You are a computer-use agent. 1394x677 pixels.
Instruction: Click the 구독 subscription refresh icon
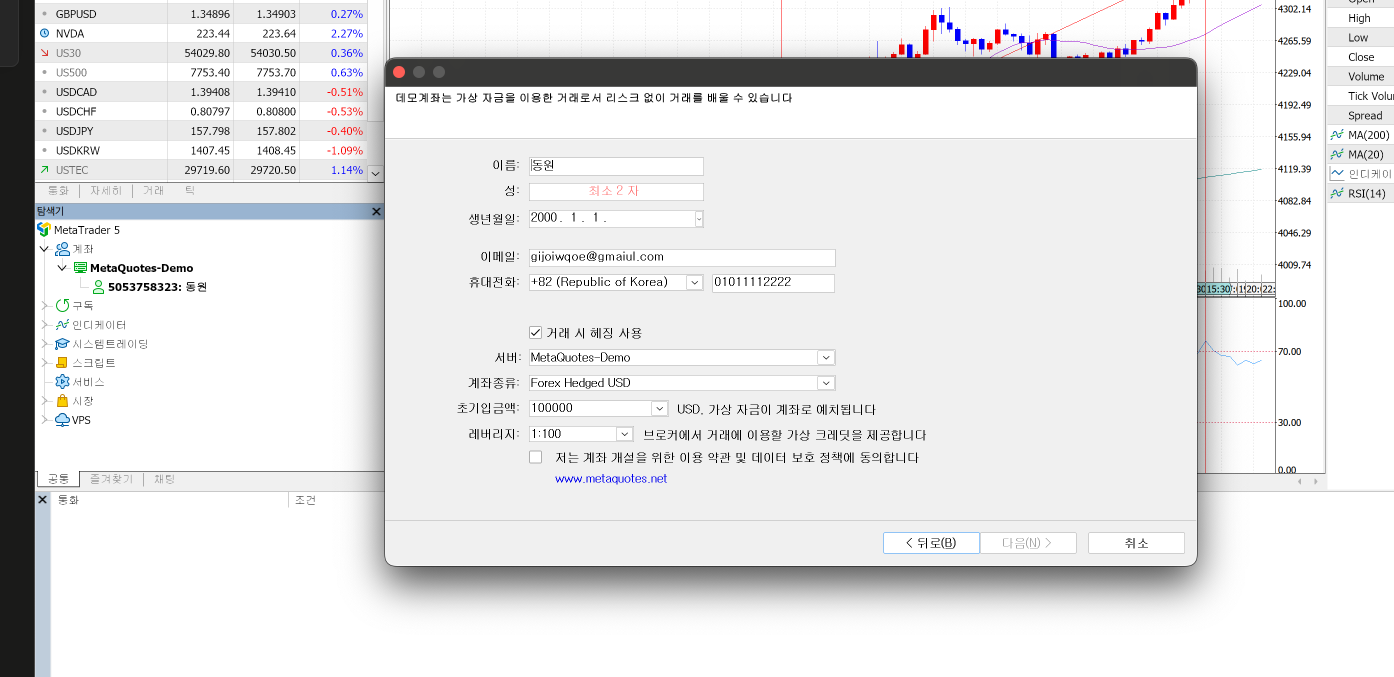pyautogui.click(x=62, y=306)
